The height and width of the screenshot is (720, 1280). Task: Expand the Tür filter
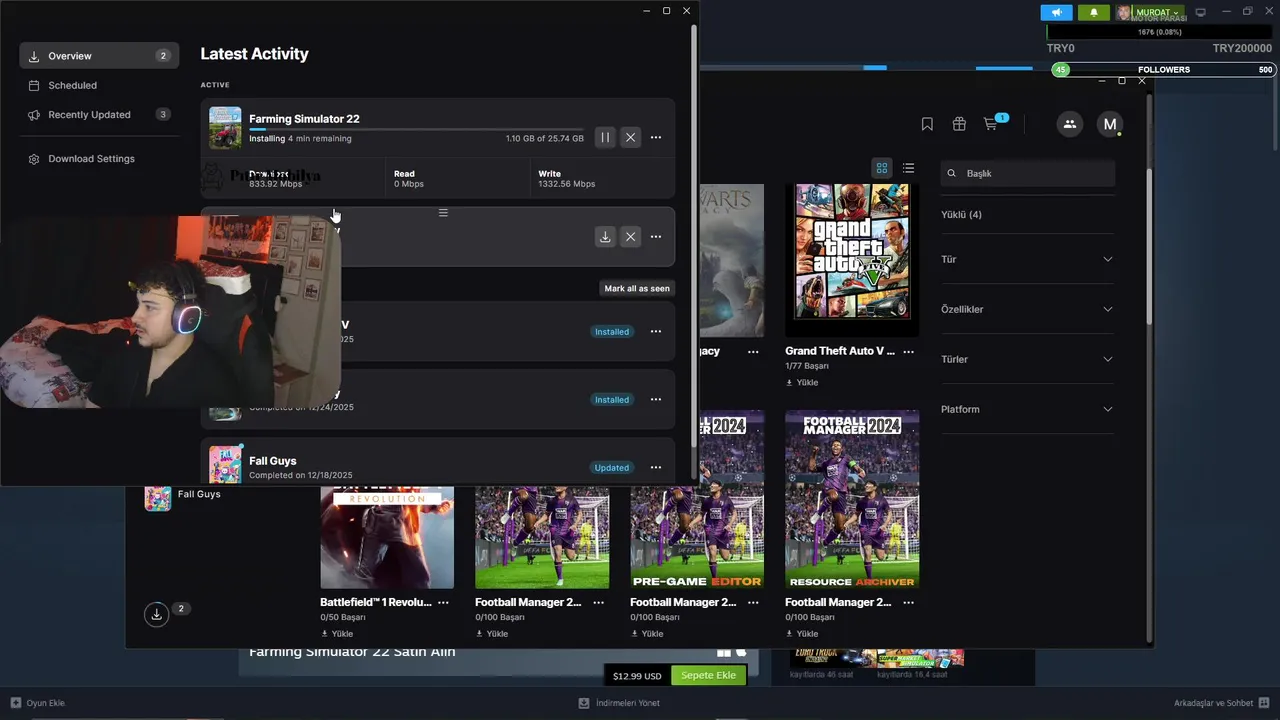[1027, 259]
